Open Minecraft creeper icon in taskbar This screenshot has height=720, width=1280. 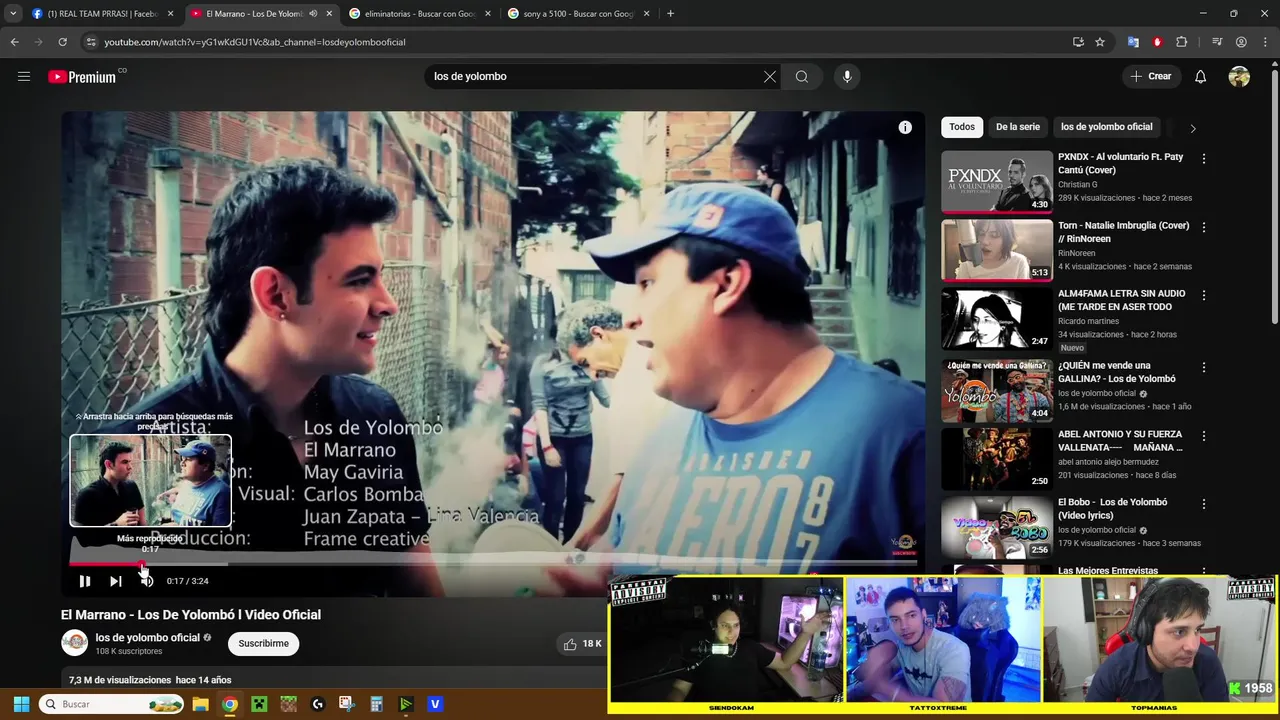click(259, 704)
